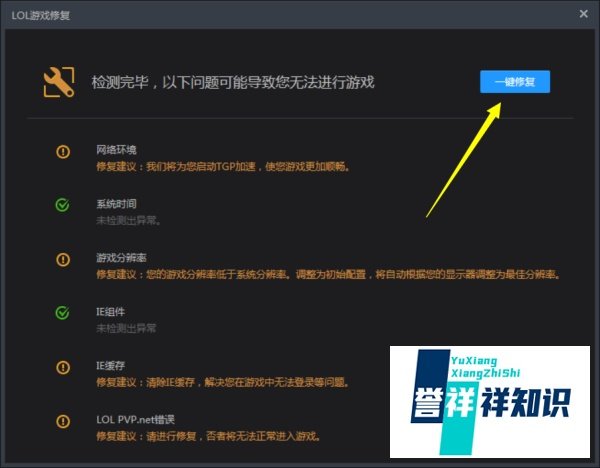Select the LOL PVP.net错误 item title

tap(135, 419)
